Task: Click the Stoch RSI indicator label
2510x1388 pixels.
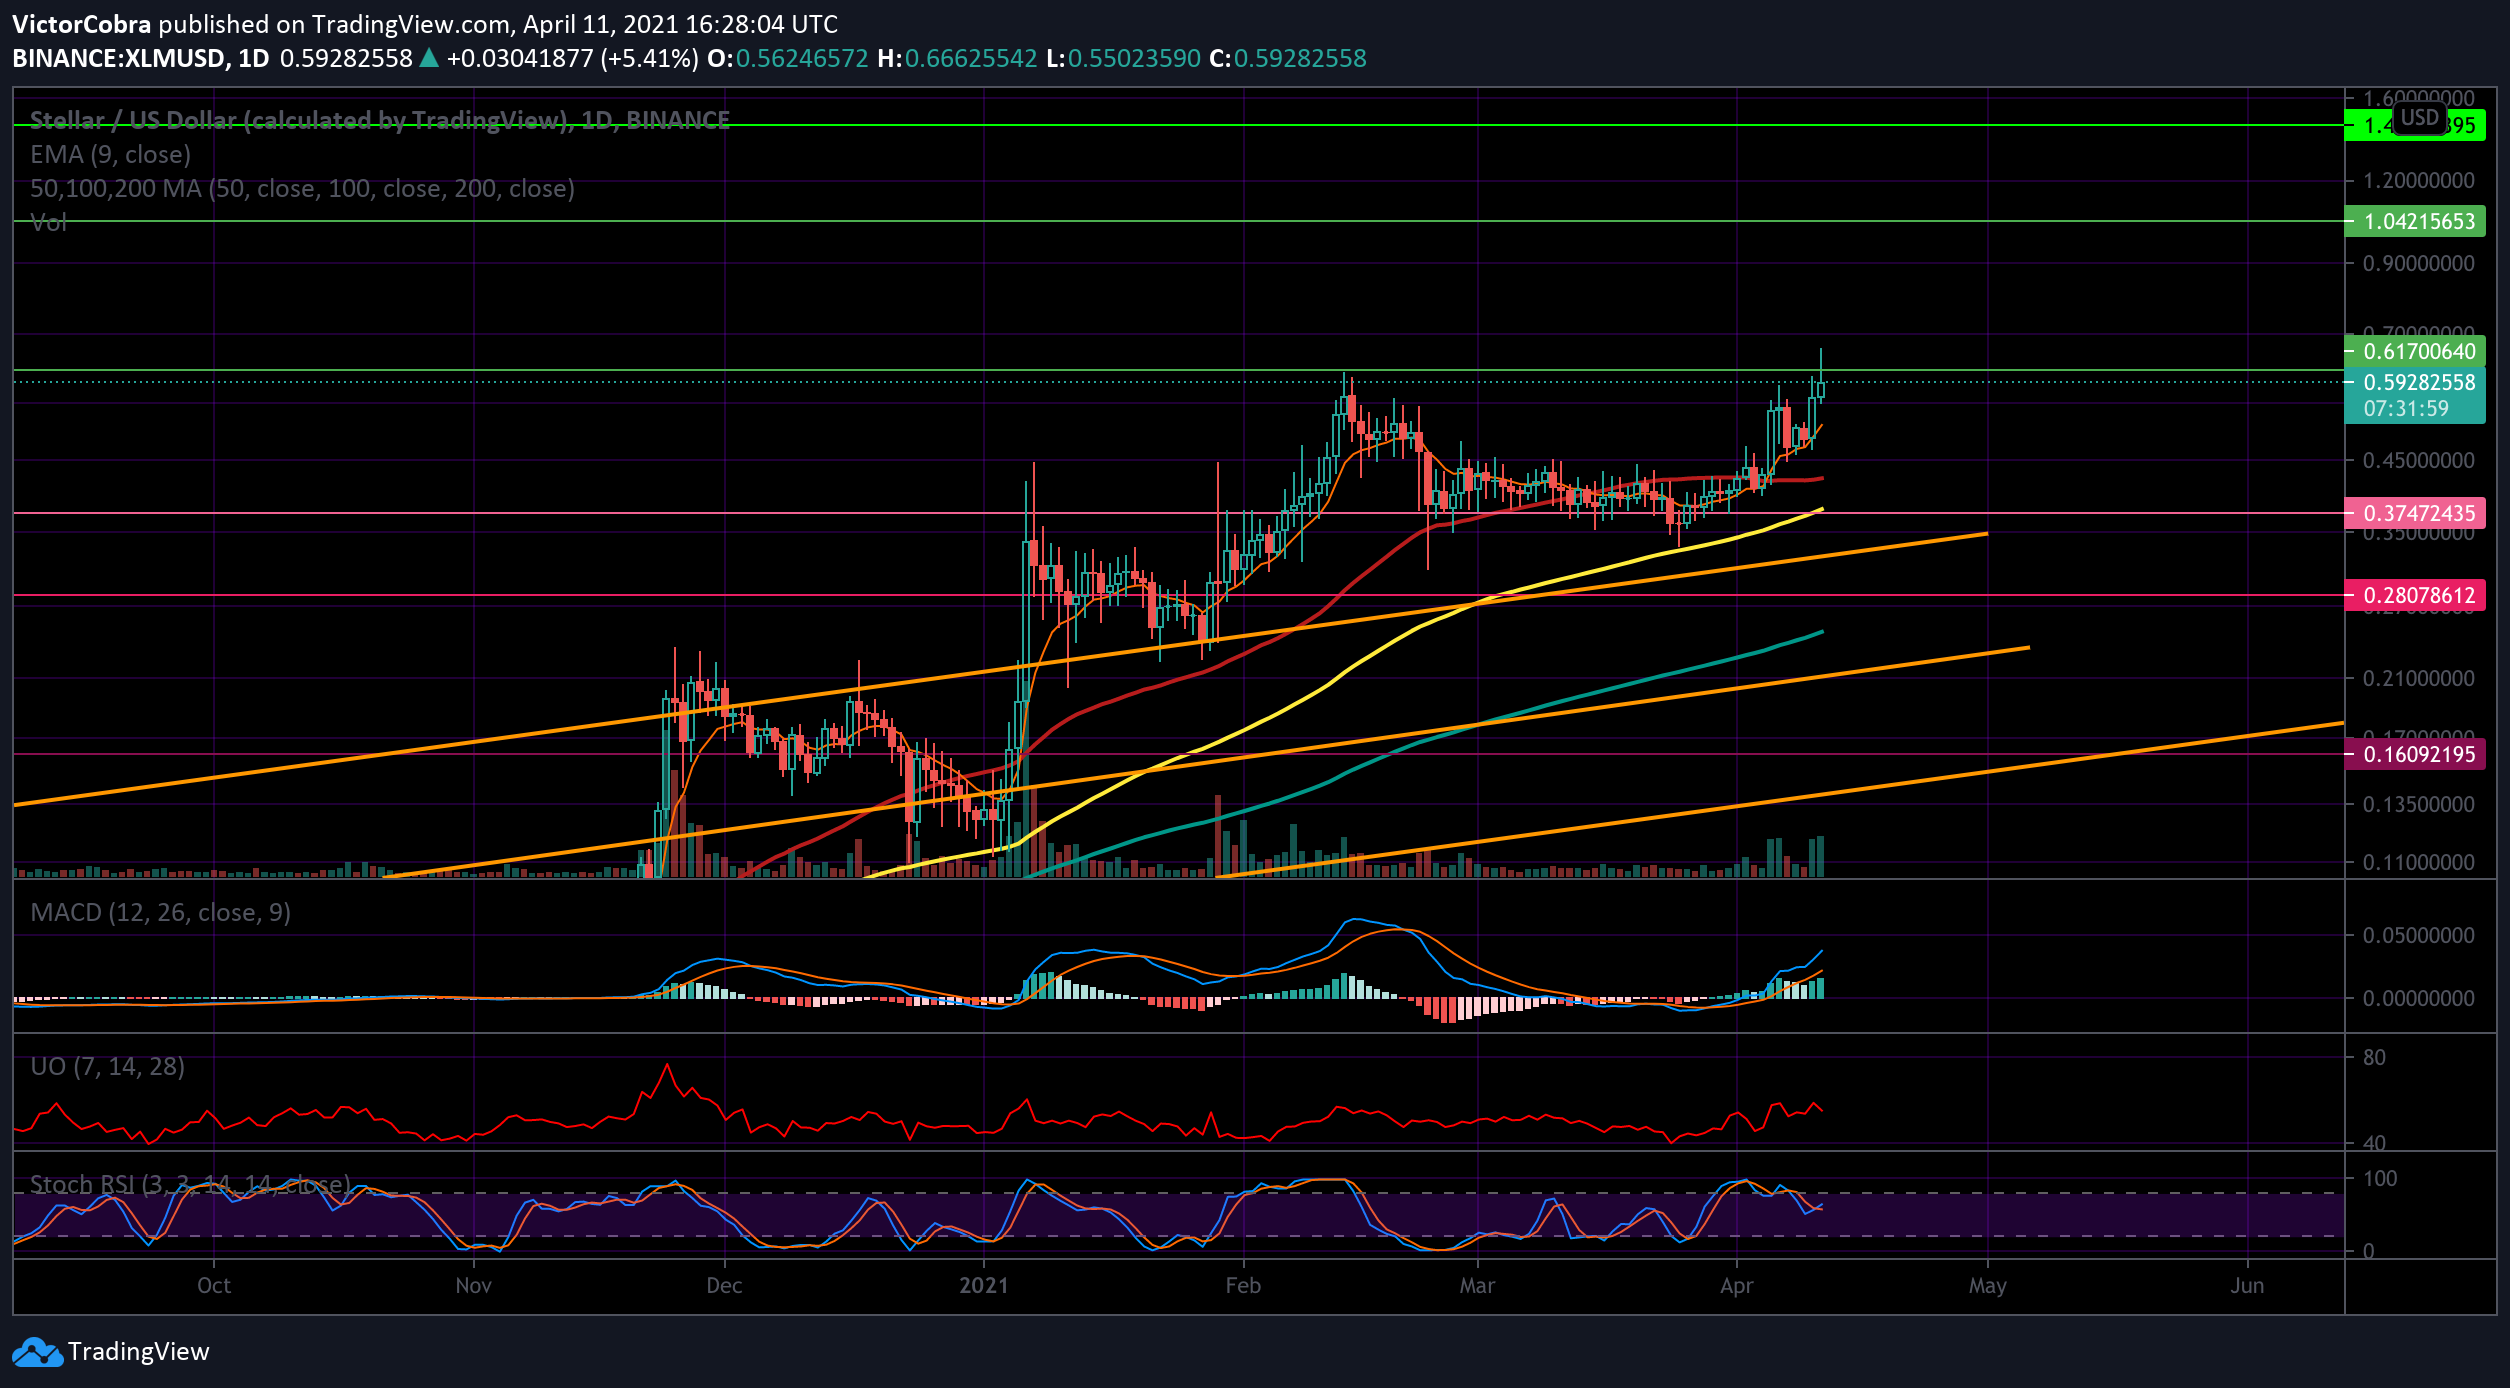Action: [x=190, y=1185]
